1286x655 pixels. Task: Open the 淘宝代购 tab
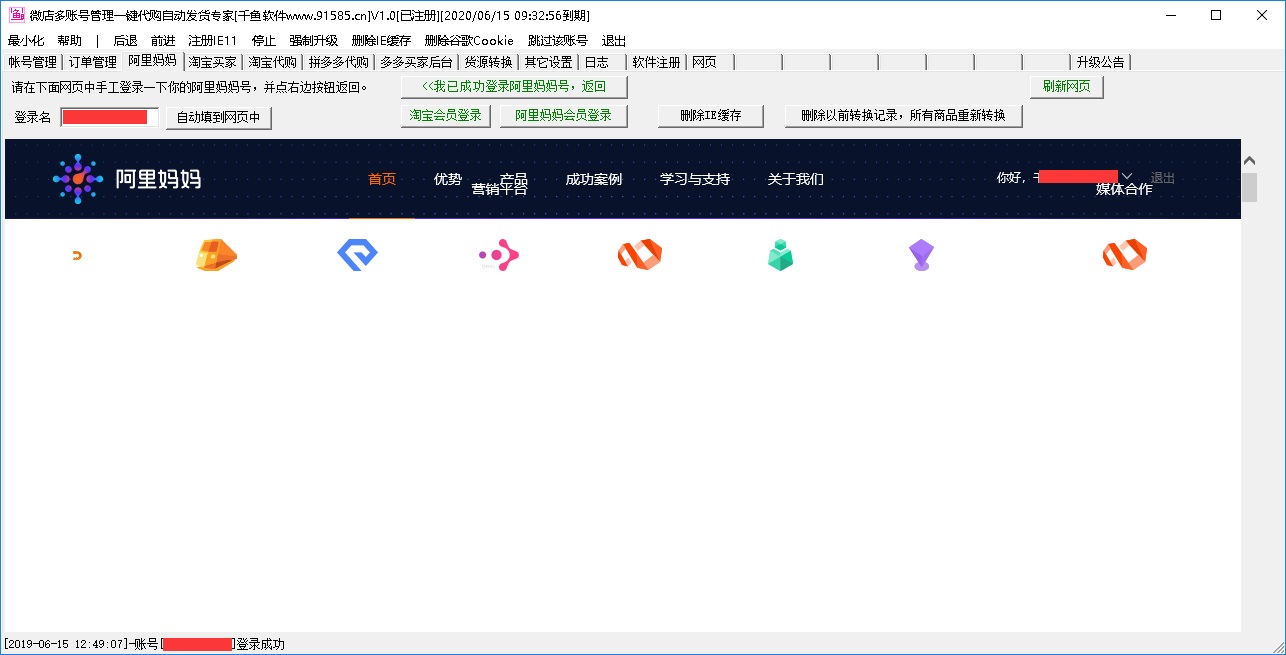273,62
